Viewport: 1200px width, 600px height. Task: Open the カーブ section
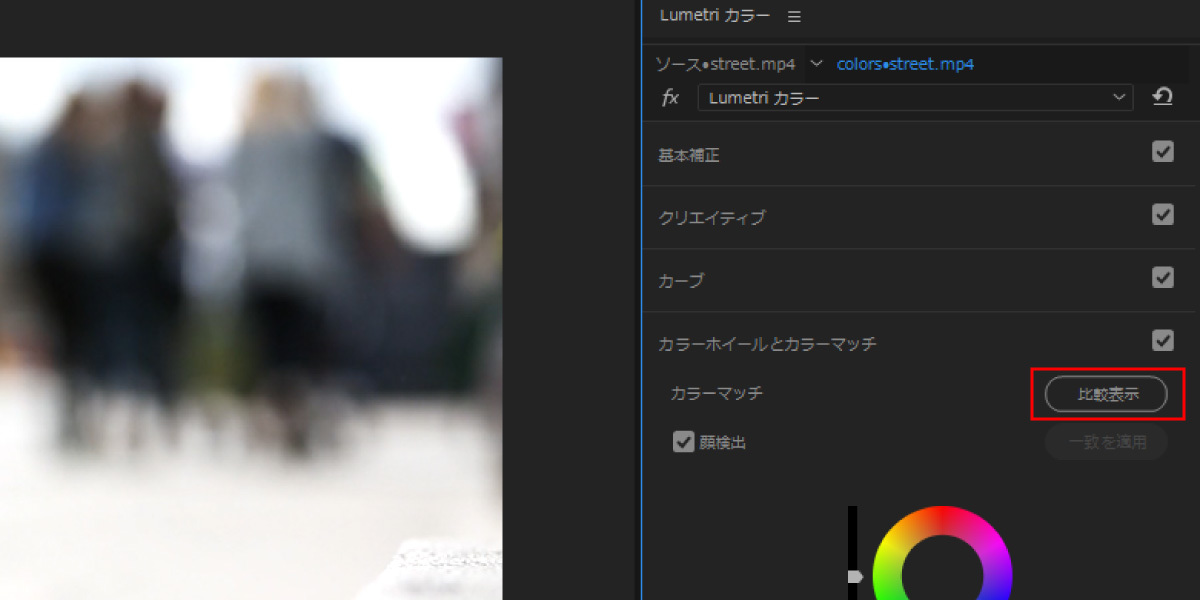(x=681, y=281)
